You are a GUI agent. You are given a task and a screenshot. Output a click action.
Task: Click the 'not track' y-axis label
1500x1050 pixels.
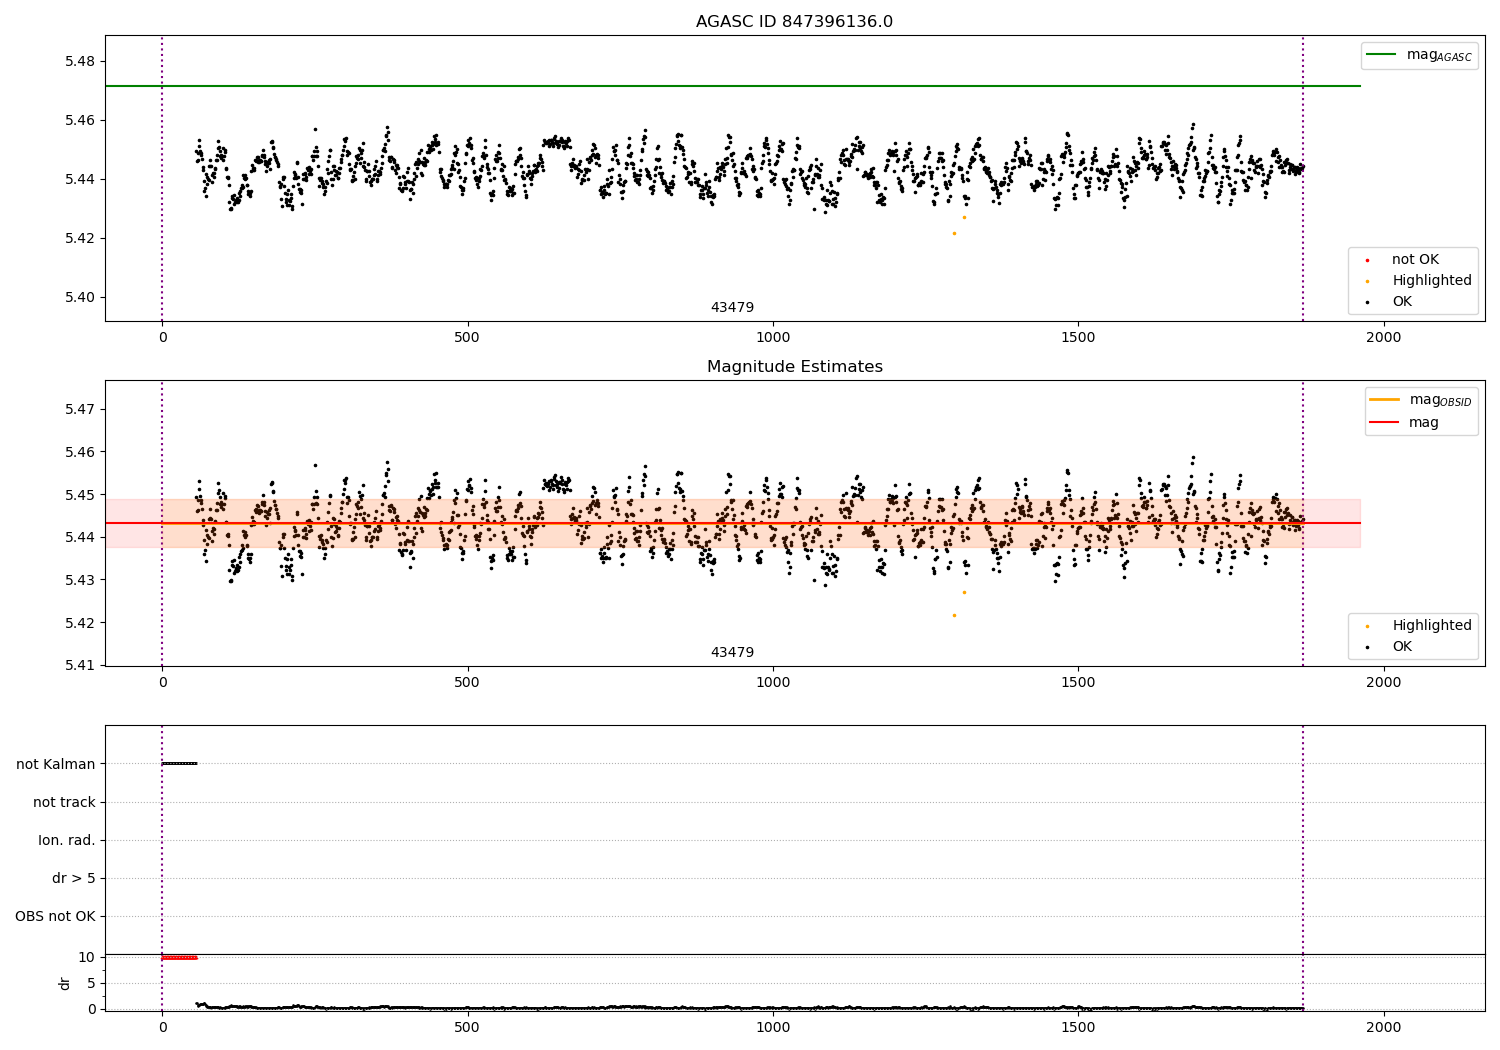(x=64, y=802)
